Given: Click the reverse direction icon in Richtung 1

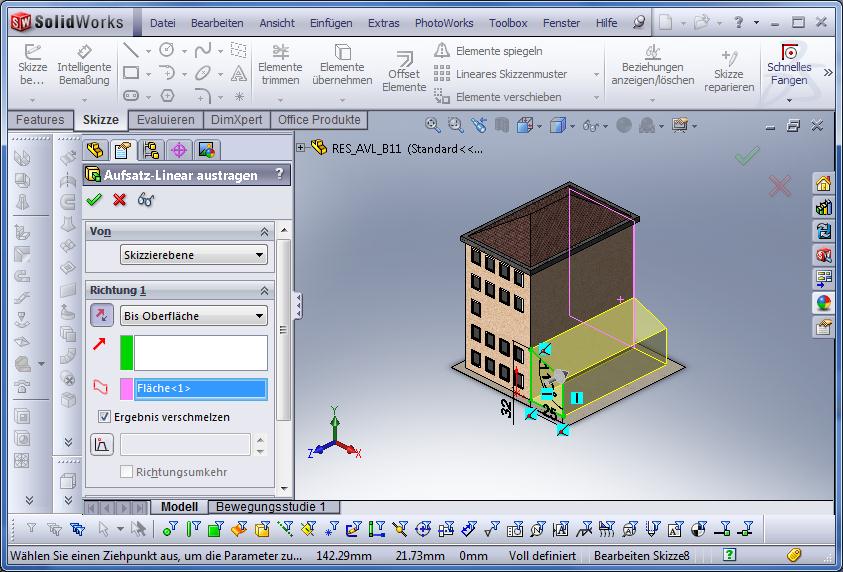Looking at the screenshot, I should [x=102, y=315].
